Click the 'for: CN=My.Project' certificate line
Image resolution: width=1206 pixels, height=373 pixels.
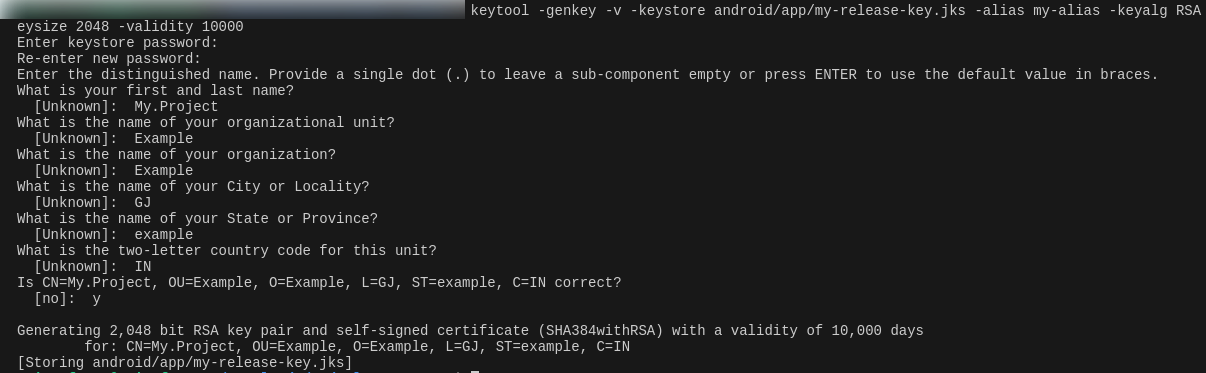357,347
